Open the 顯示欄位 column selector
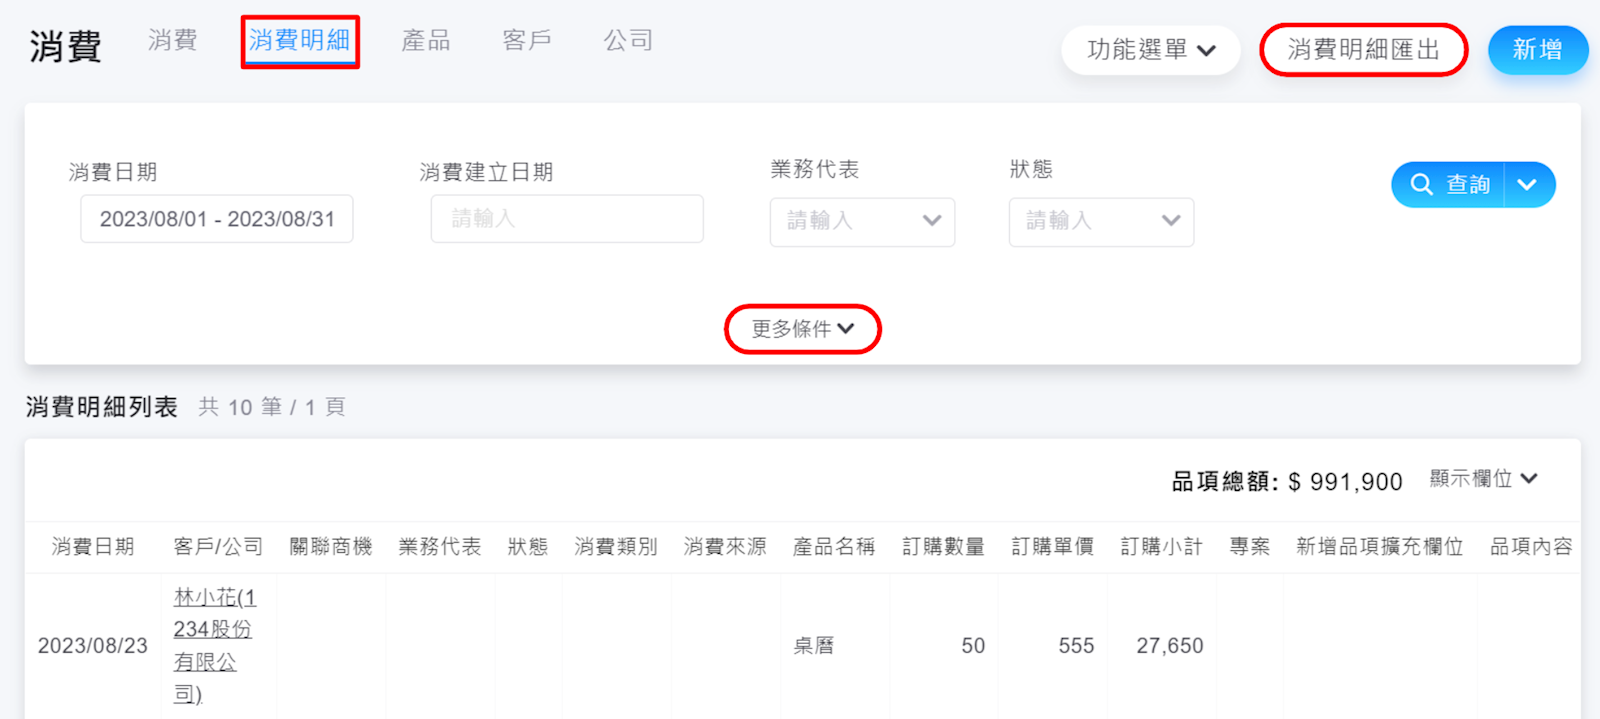Screen dimensions: 1600x719 1483,479
